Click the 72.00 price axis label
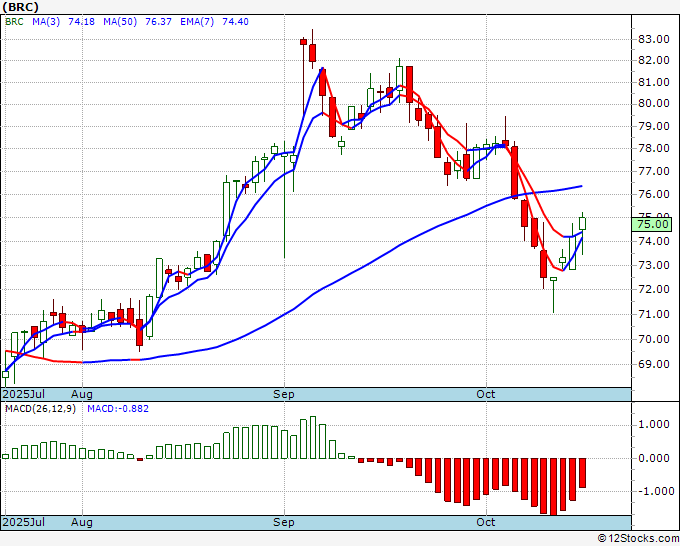This screenshot has height=546, width=680. click(x=654, y=289)
